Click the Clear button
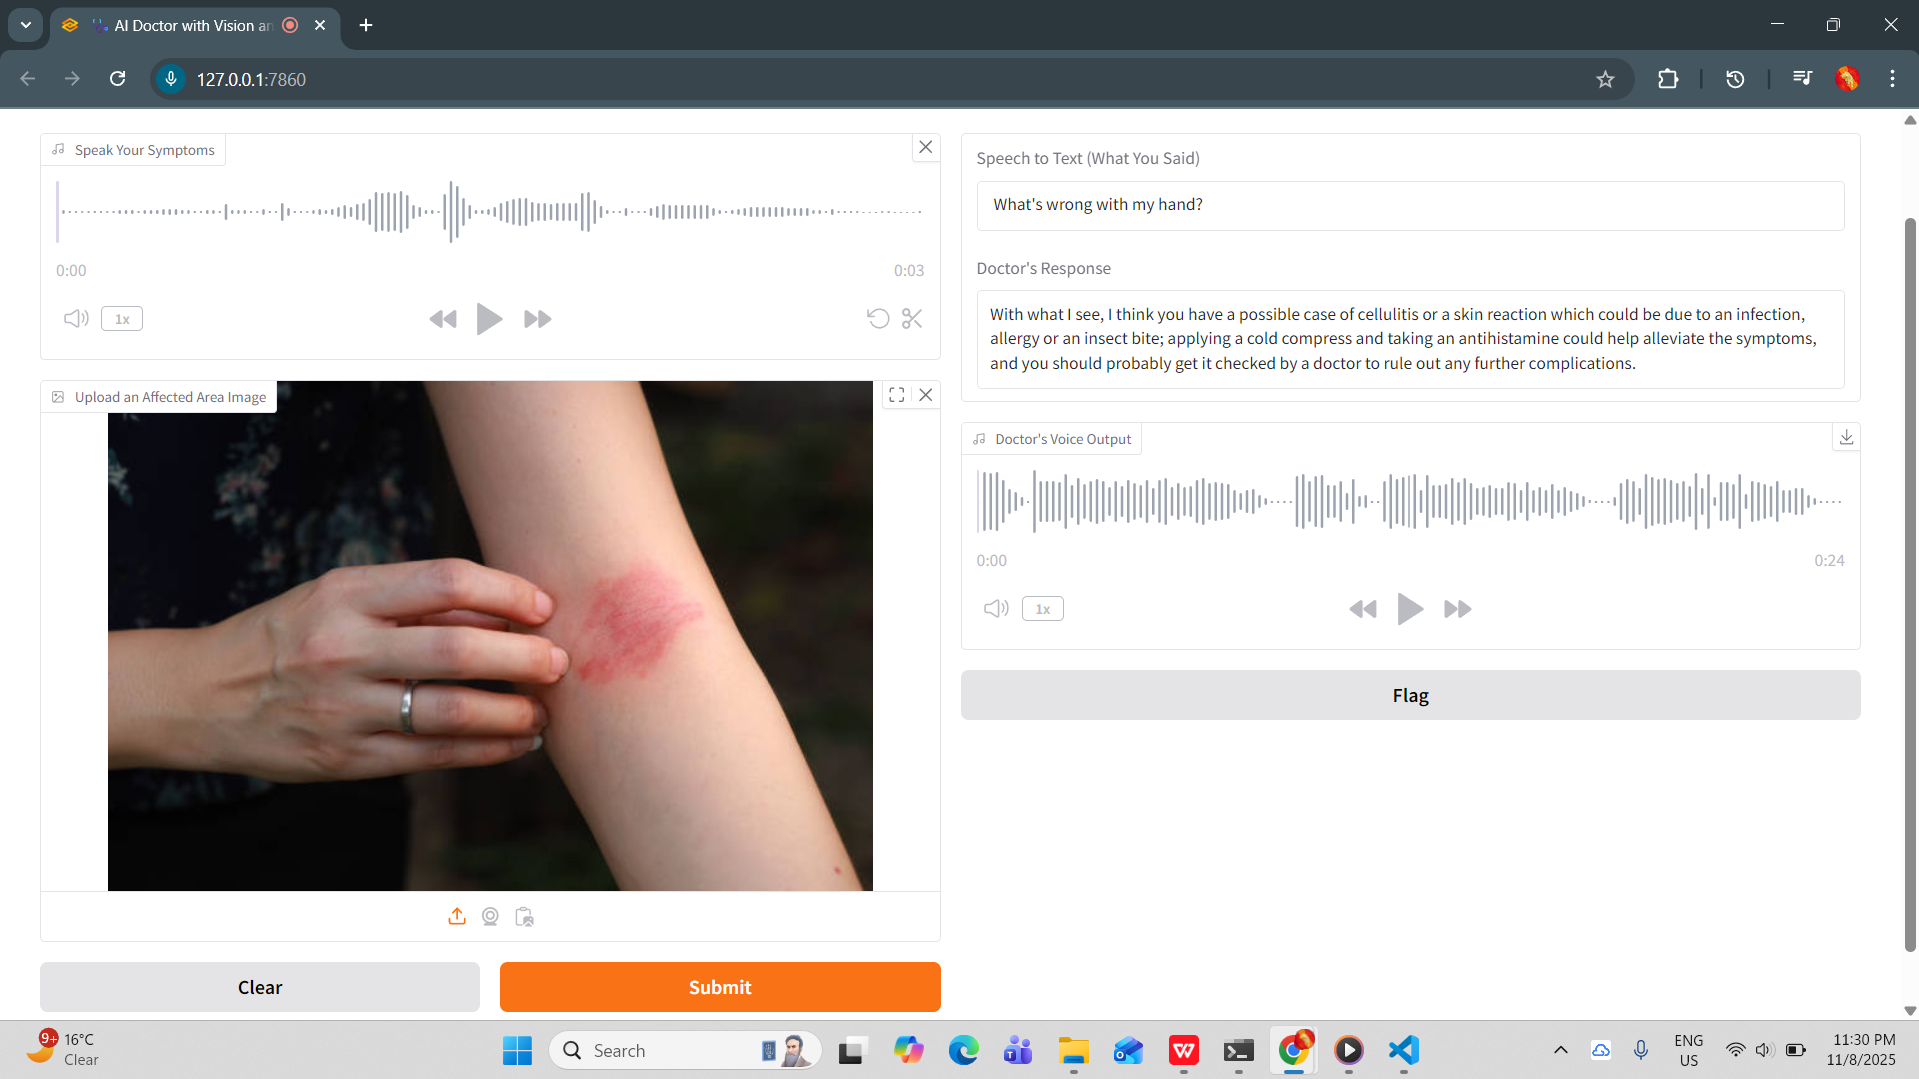 260,987
